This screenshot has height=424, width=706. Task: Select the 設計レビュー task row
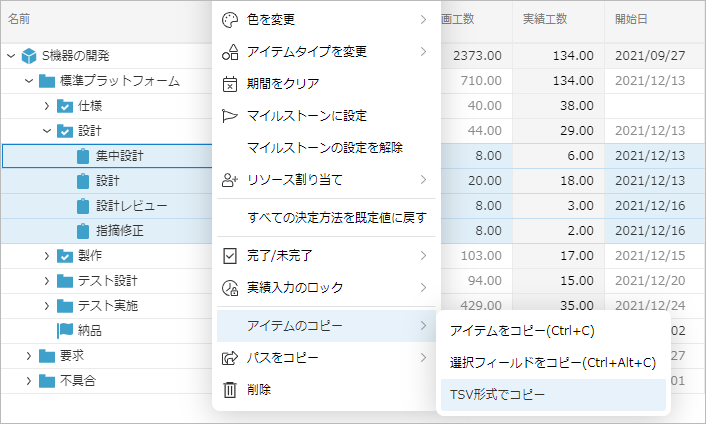tap(131, 205)
